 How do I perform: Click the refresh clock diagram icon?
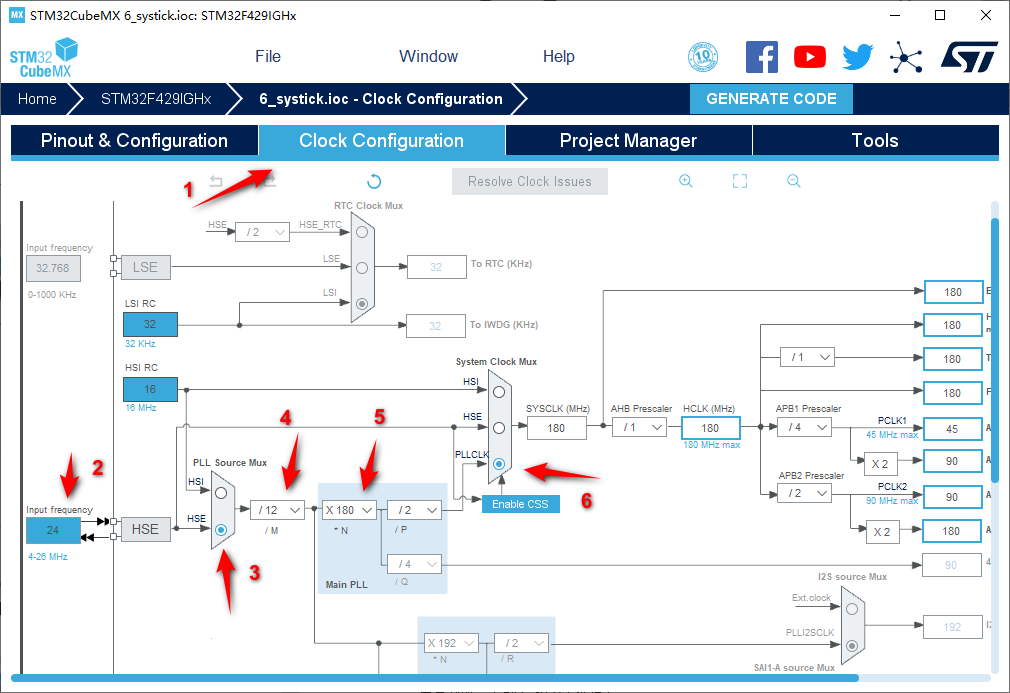[x=374, y=181]
